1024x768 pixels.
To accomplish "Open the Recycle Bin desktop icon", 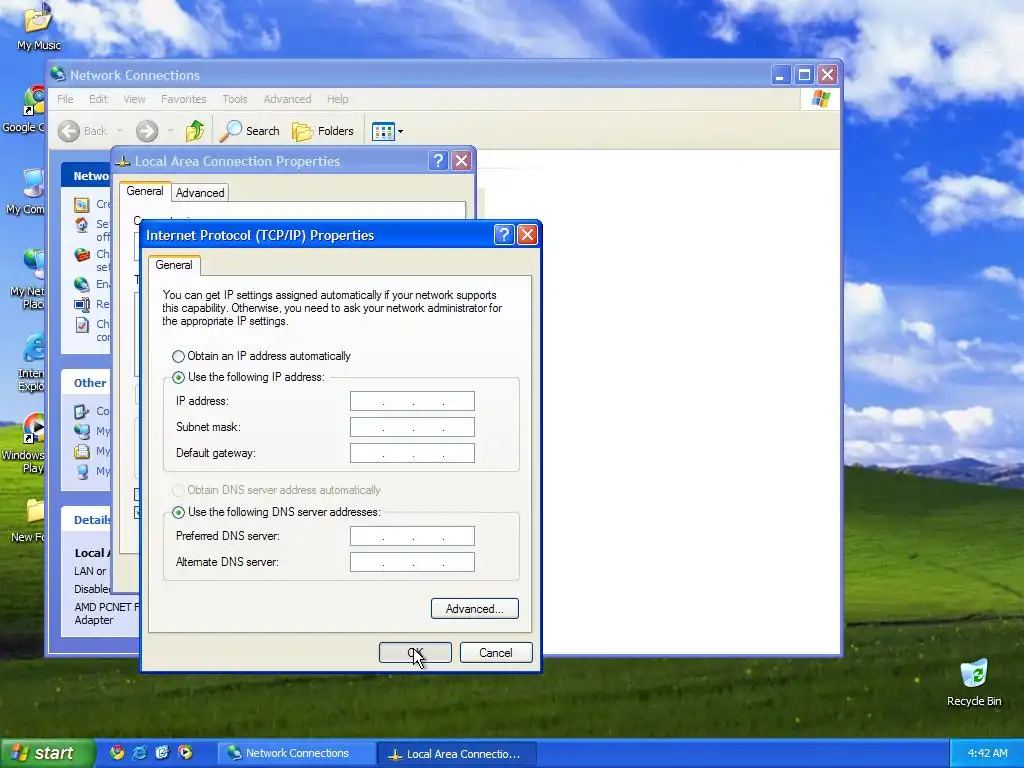I will (x=974, y=682).
